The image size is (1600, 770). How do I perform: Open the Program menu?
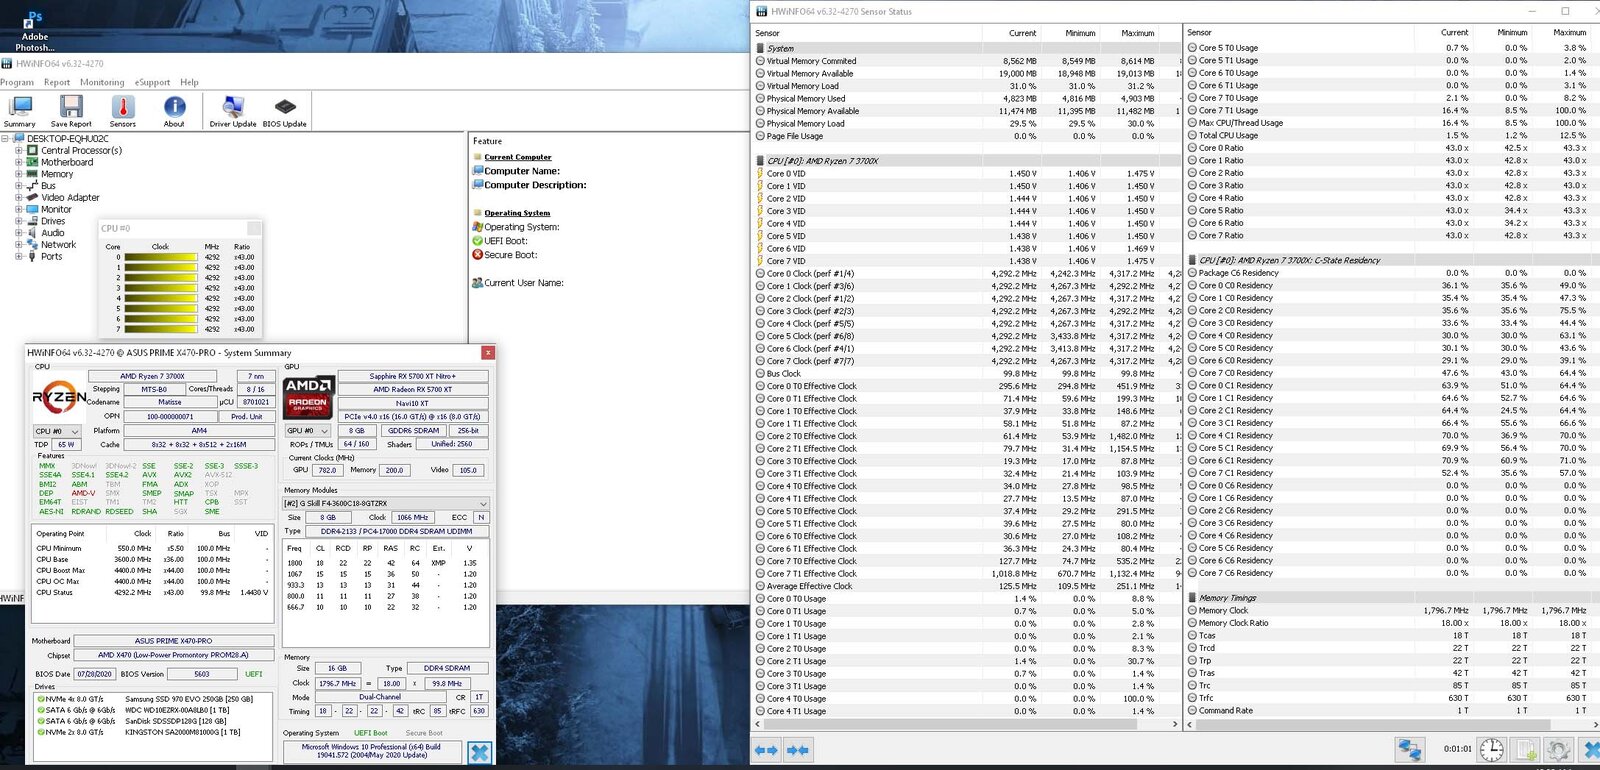click(x=17, y=82)
